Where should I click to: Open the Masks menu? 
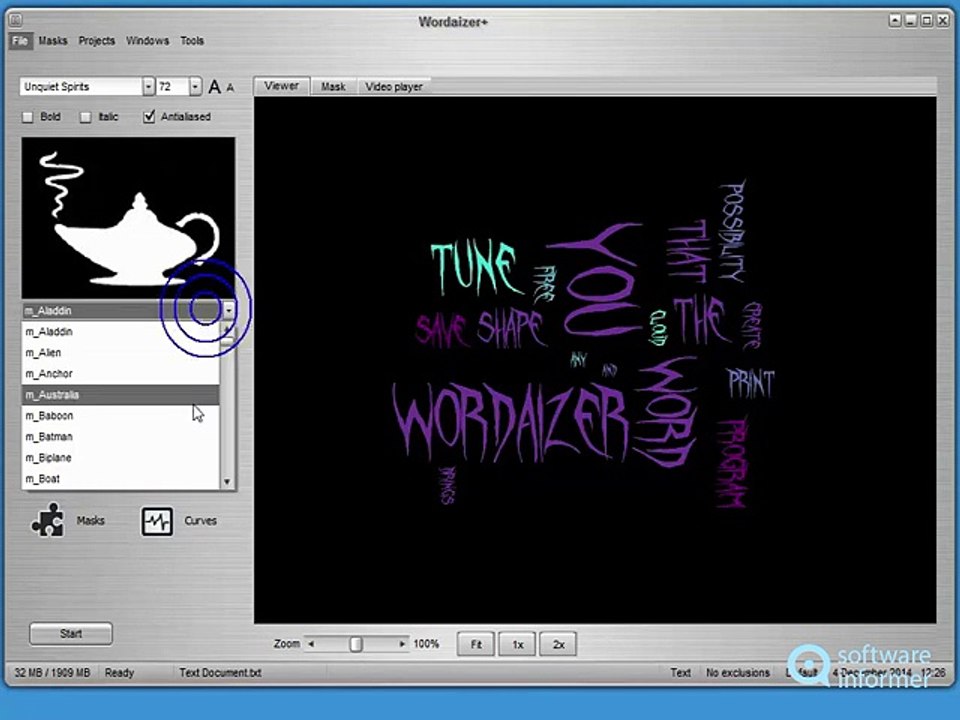click(53, 40)
